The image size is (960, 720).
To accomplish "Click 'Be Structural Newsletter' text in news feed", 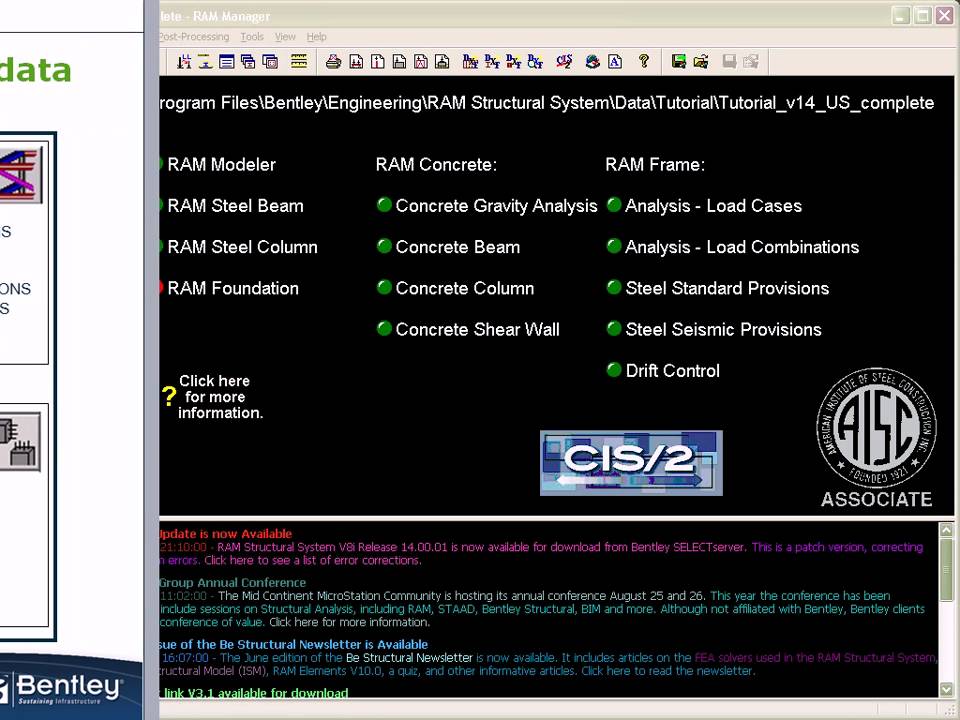I will [x=409, y=658].
